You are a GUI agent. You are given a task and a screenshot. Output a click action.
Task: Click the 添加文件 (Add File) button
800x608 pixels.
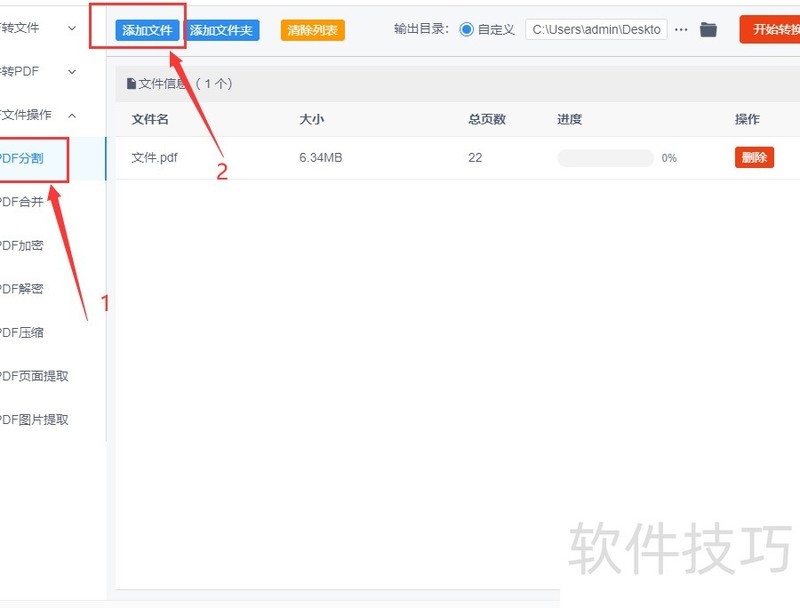pyautogui.click(x=147, y=30)
